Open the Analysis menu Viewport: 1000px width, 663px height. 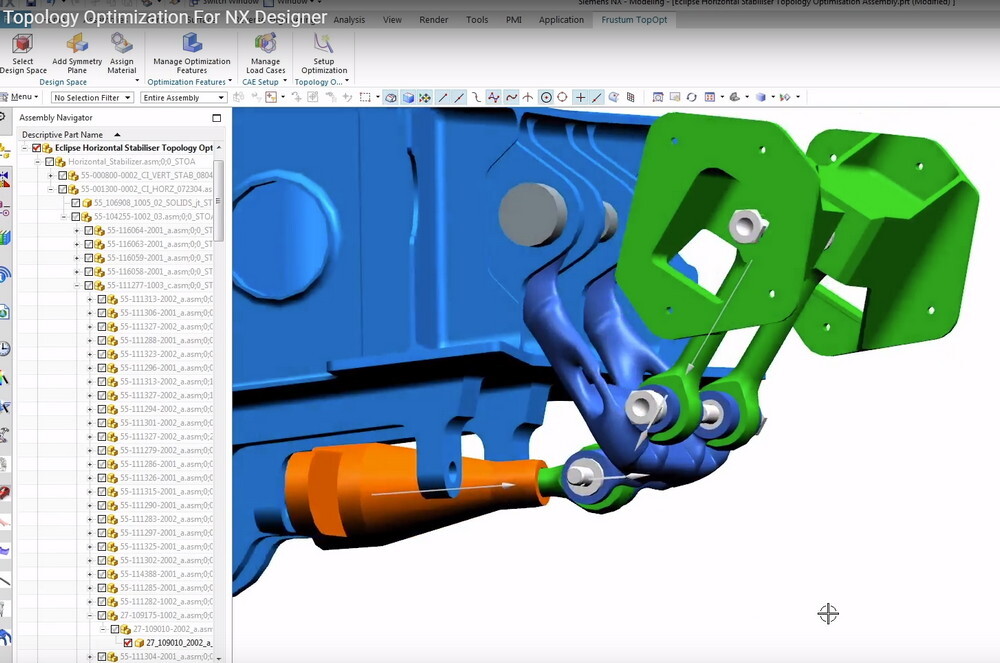(349, 19)
